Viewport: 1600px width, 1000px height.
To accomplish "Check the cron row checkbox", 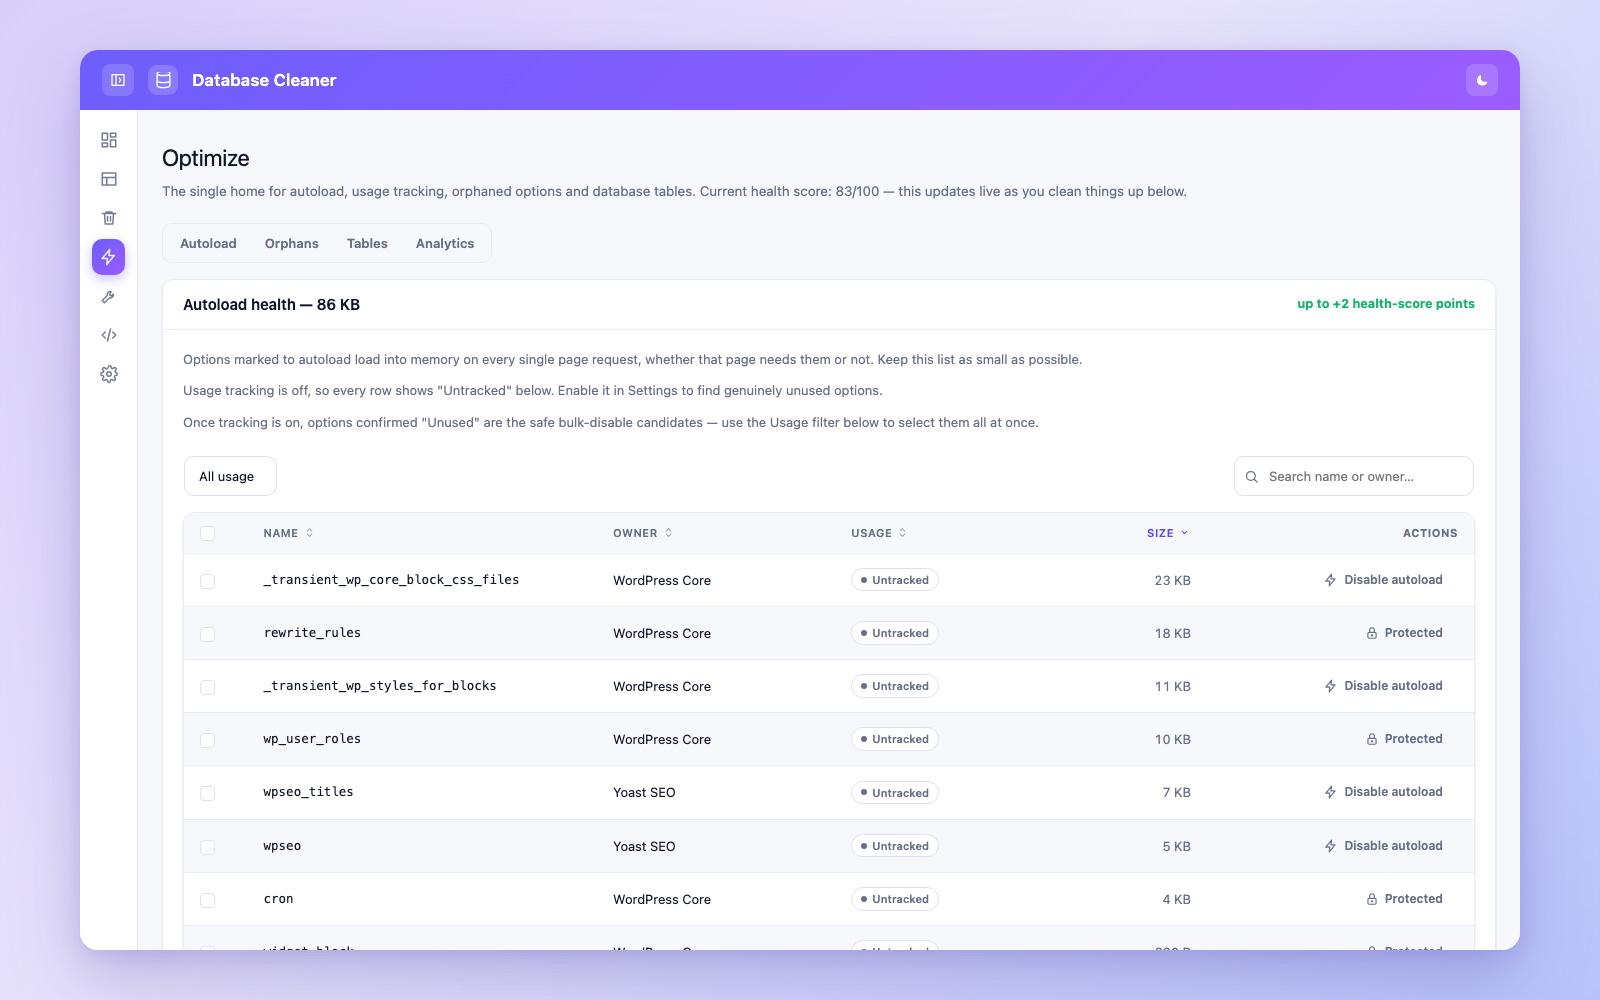I will [x=208, y=900].
